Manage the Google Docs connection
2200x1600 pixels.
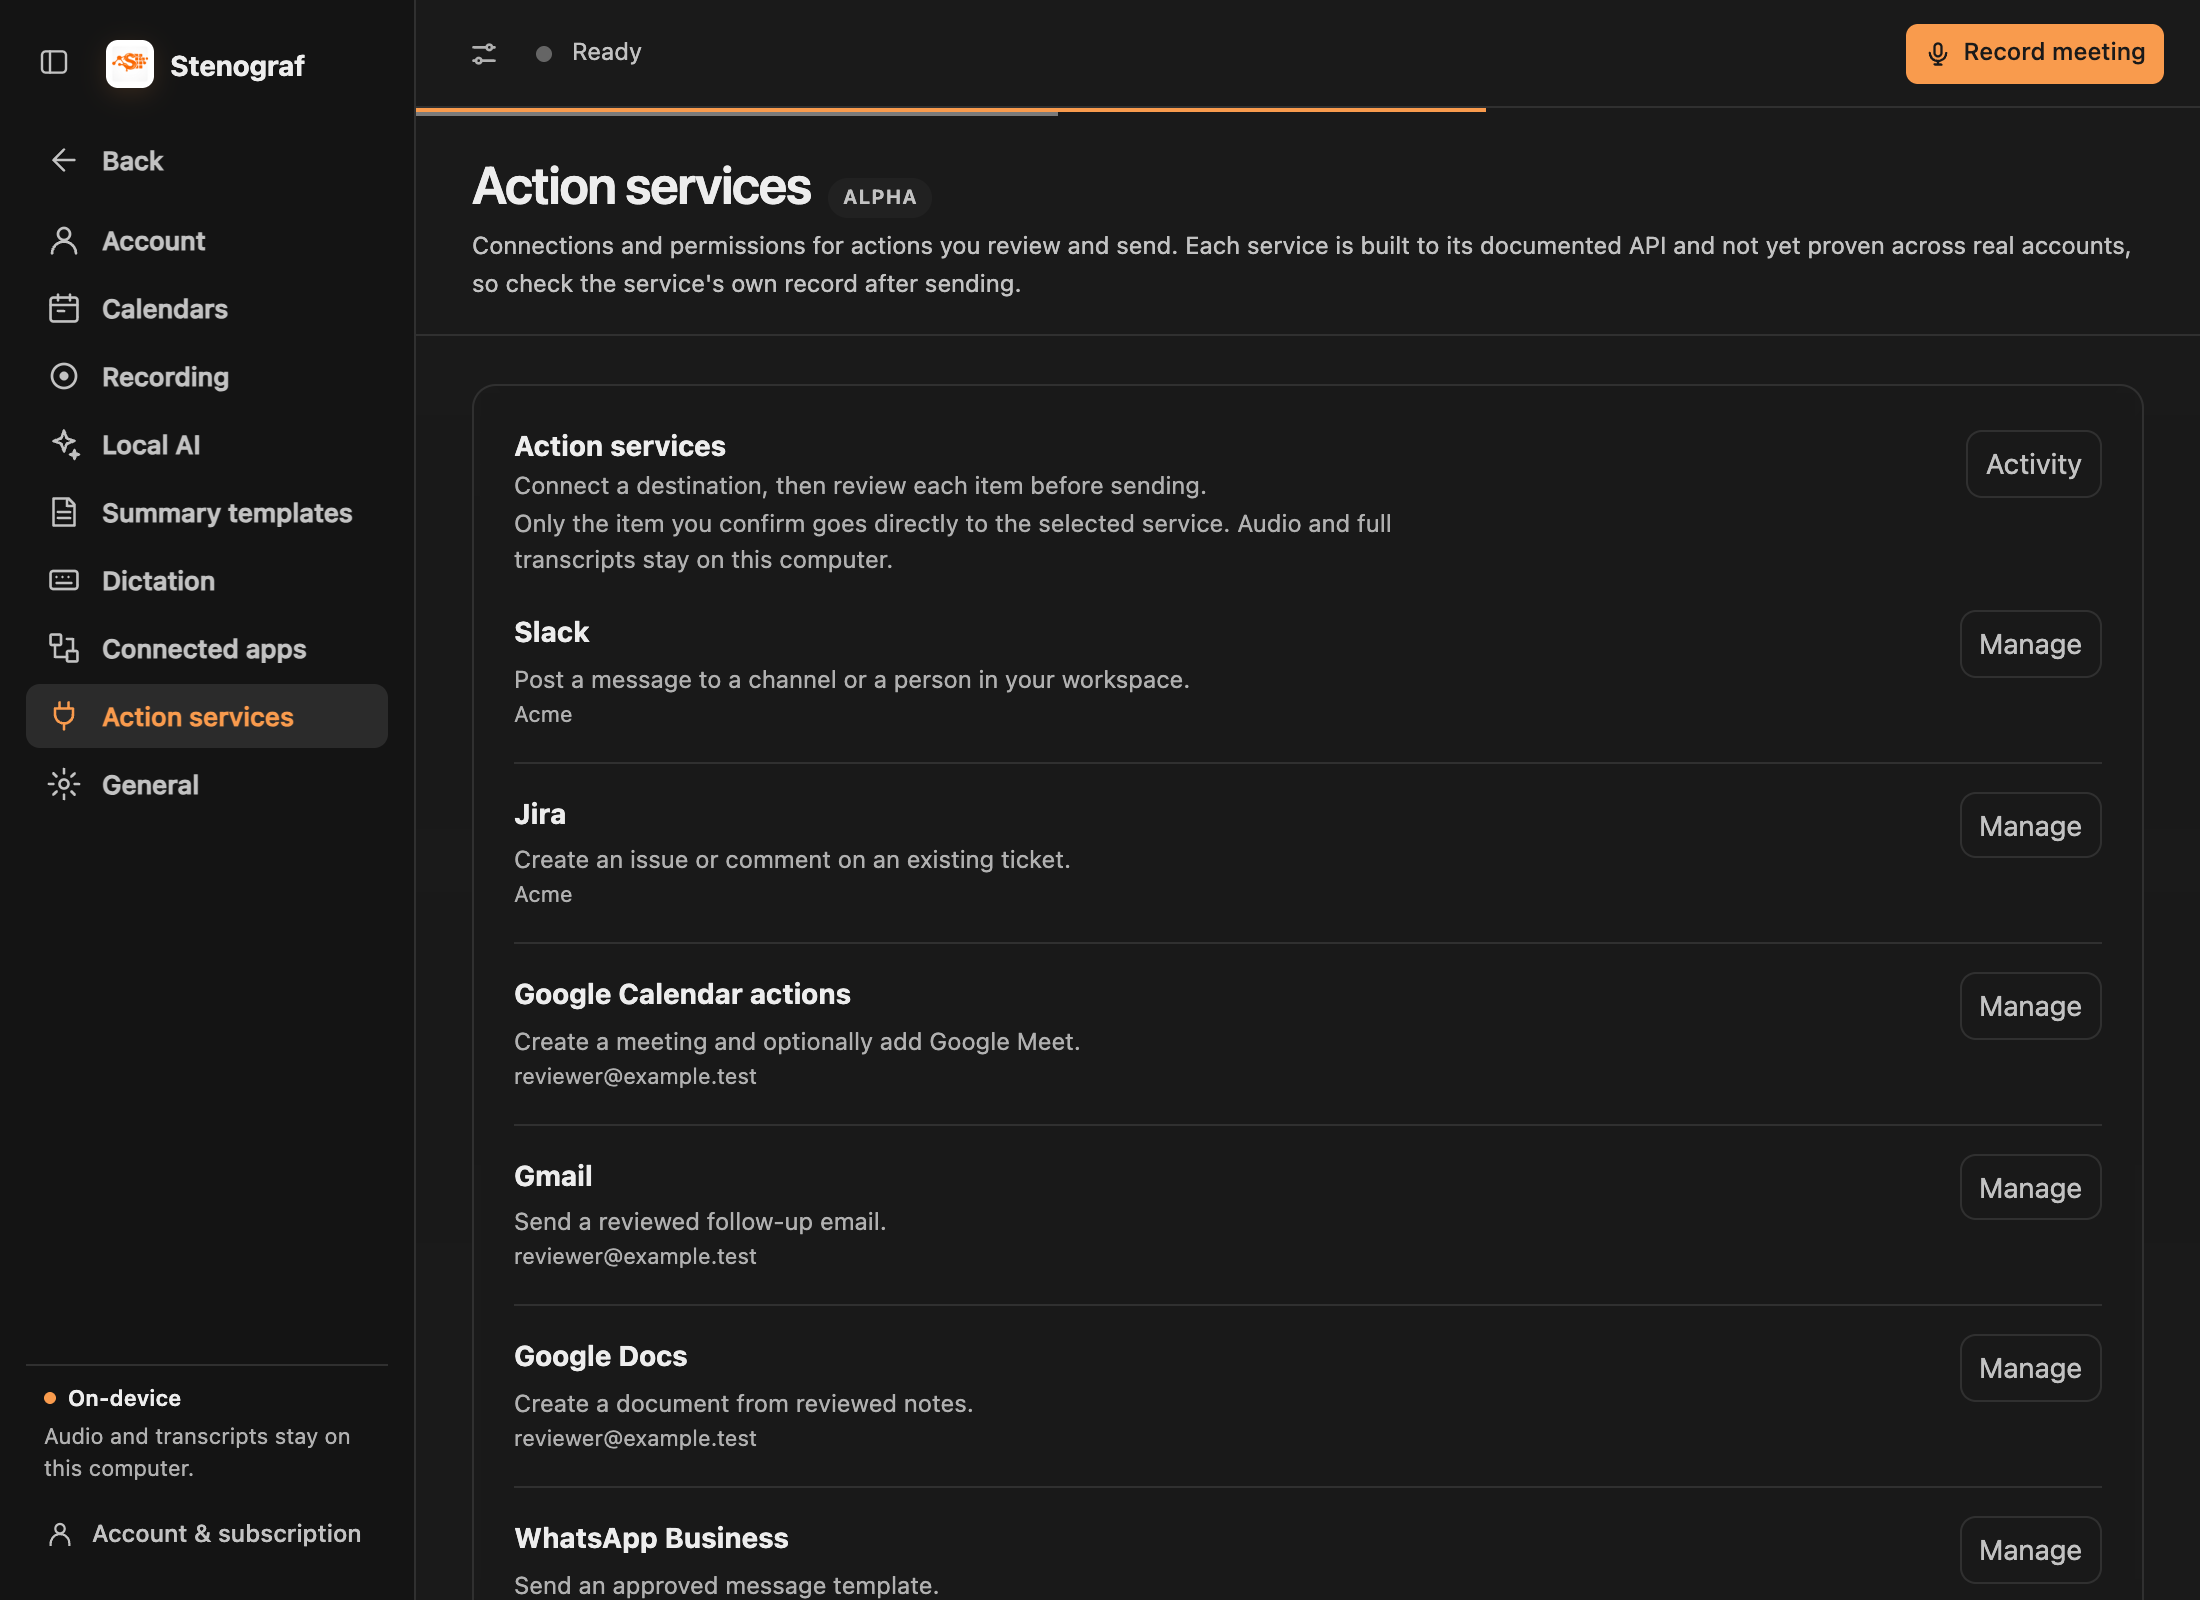tap(2030, 1368)
